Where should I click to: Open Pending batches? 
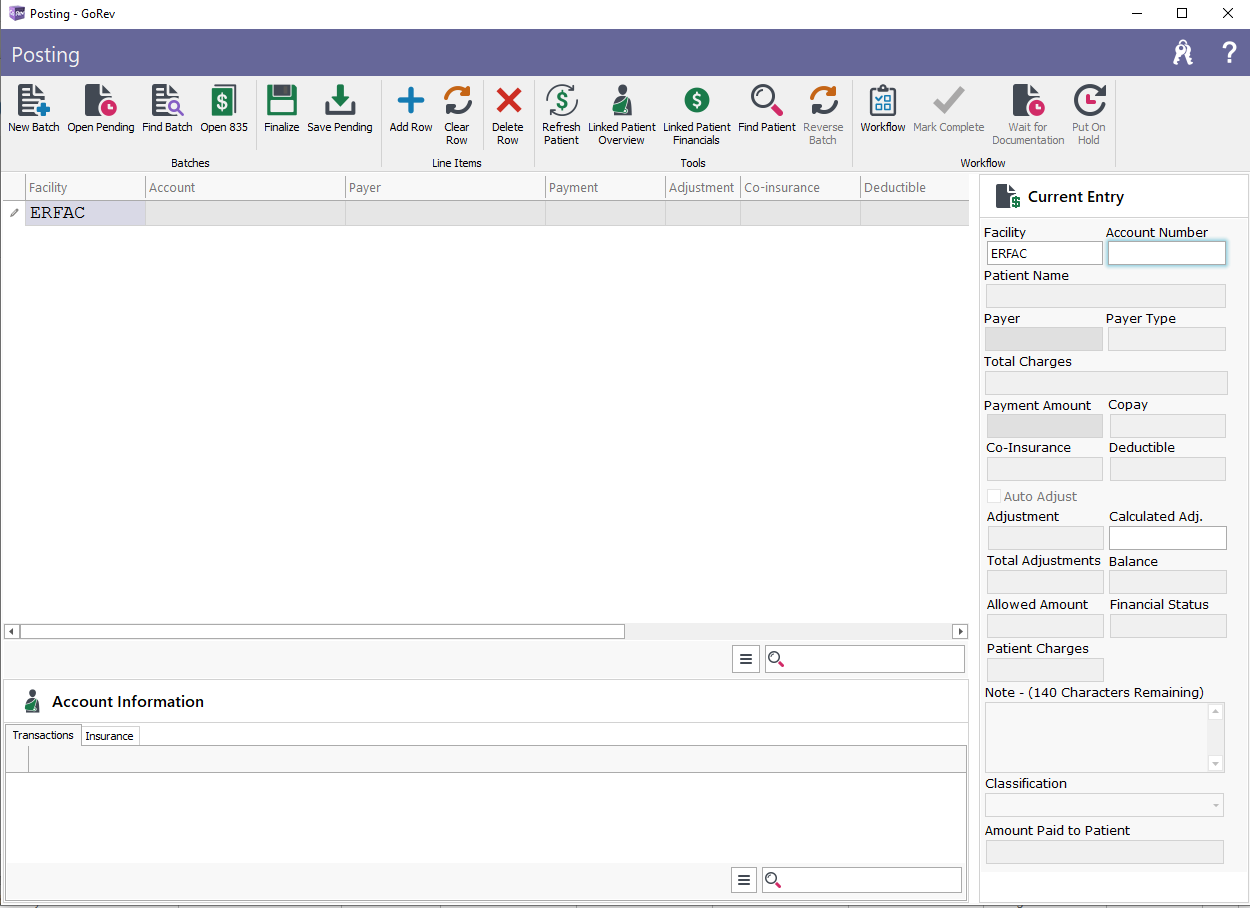tap(100, 108)
